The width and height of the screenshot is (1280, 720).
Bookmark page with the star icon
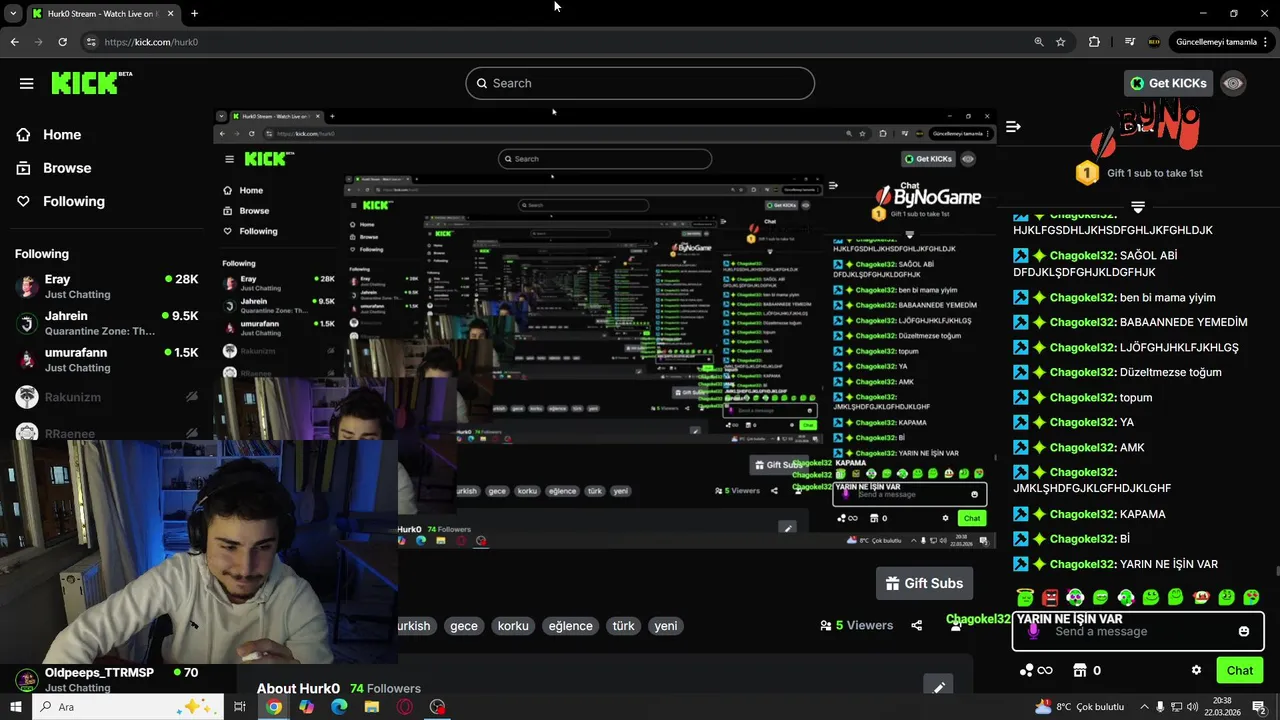[x=1061, y=42]
